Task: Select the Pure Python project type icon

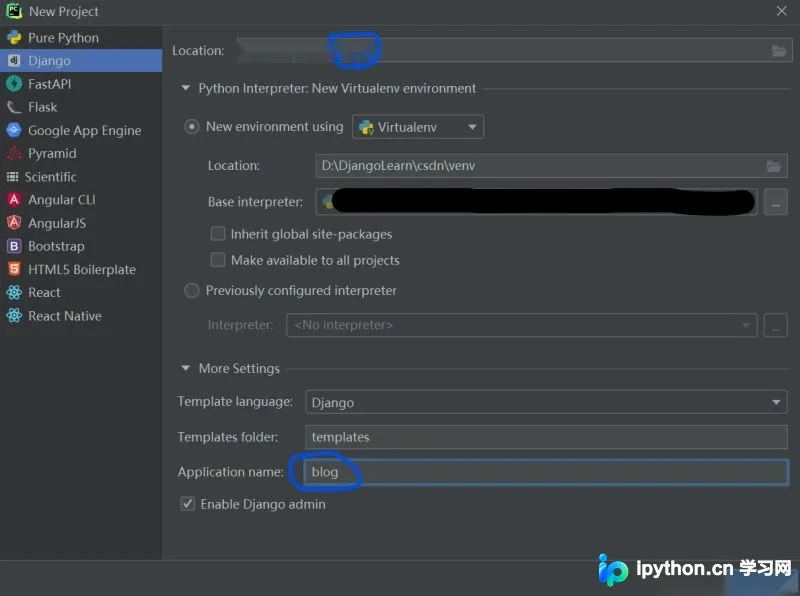Action: [14, 38]
